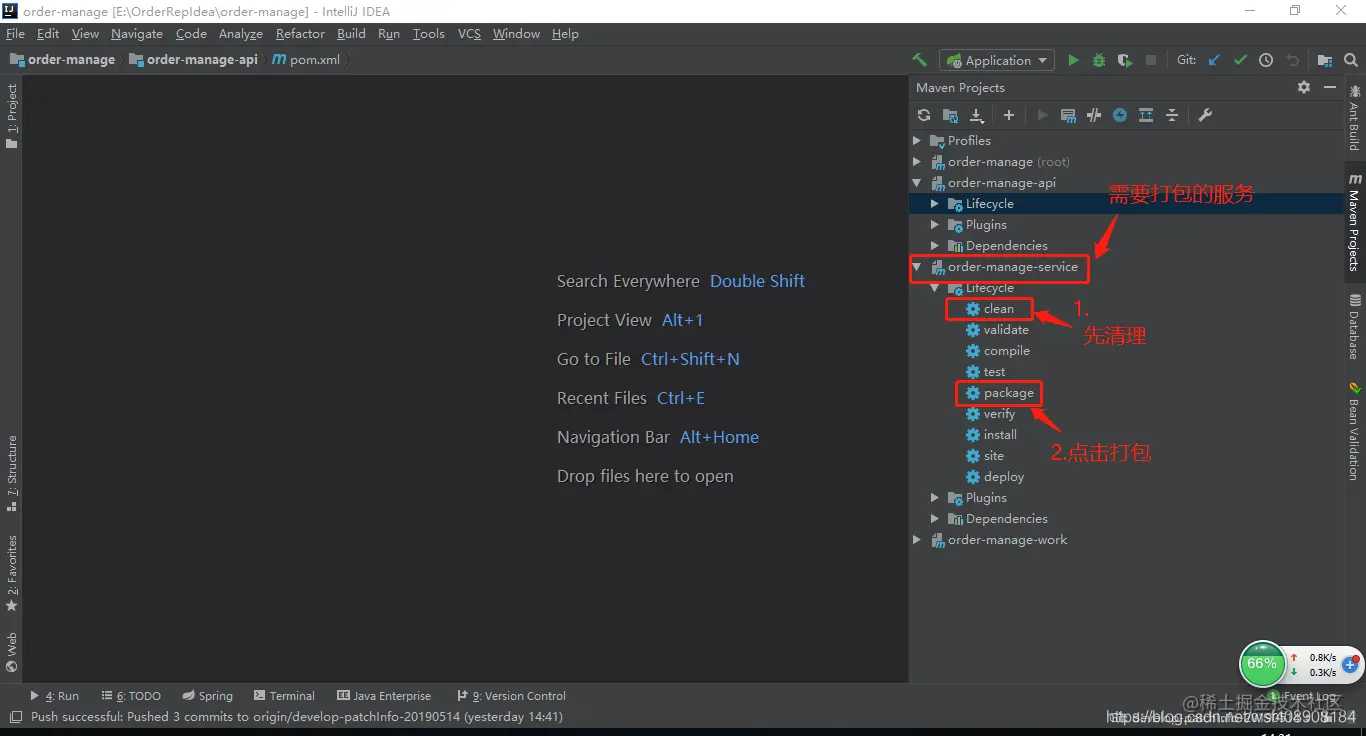Image resolution: width=1366 pixels, height=736 pixels.
Task: Click the Build Project hammer icon
Action: coord(919,60)
